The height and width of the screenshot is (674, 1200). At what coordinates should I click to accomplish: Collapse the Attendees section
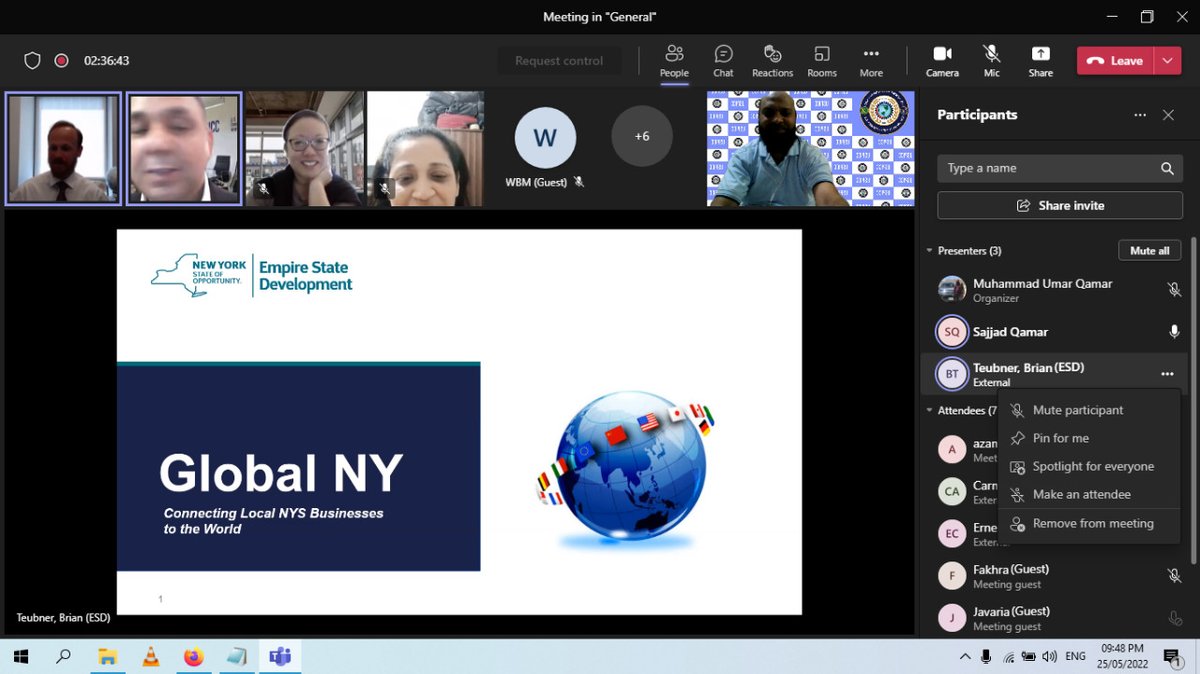(929, 411)
